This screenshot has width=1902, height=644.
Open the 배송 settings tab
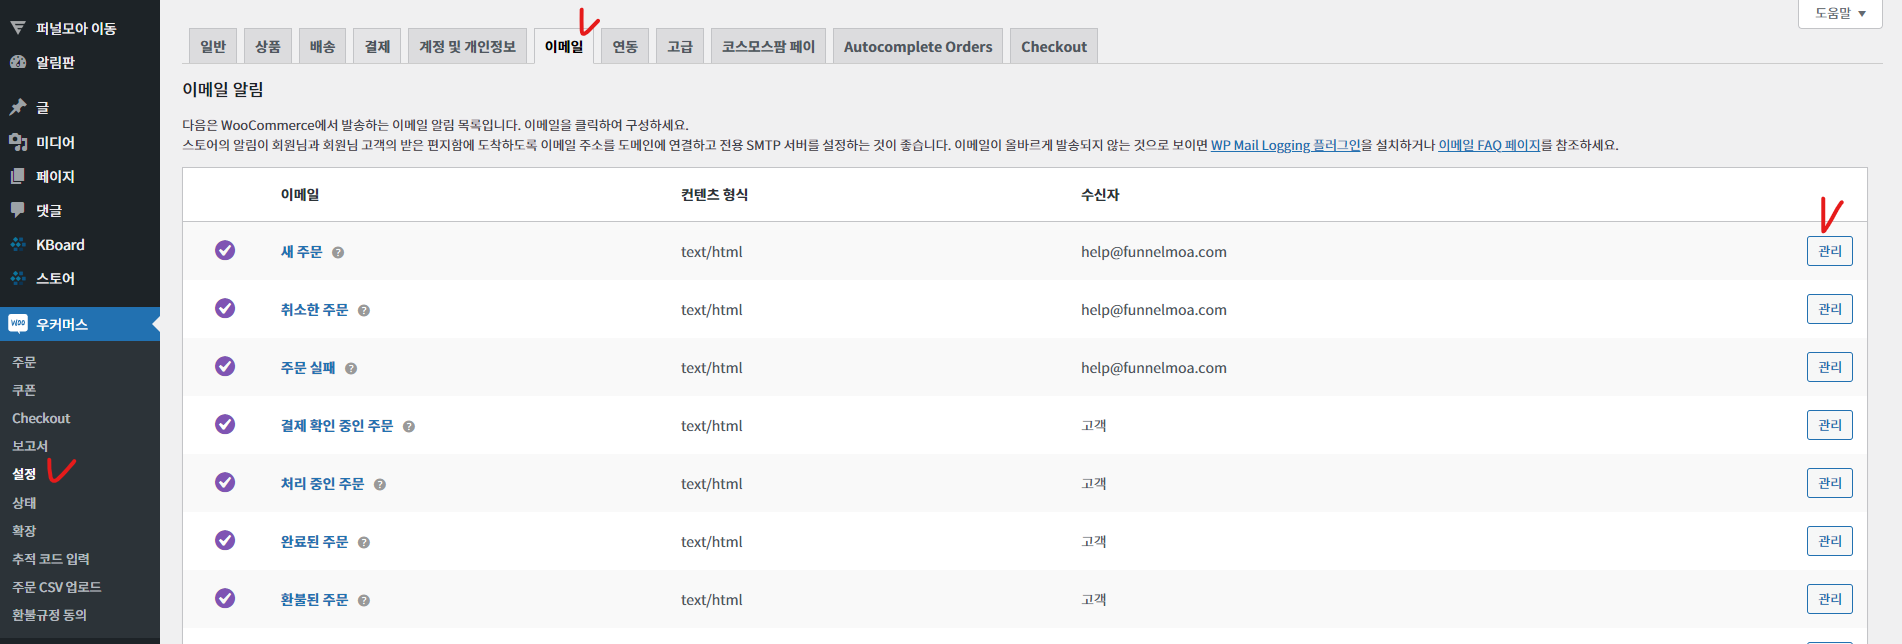[x=323, y=46]
